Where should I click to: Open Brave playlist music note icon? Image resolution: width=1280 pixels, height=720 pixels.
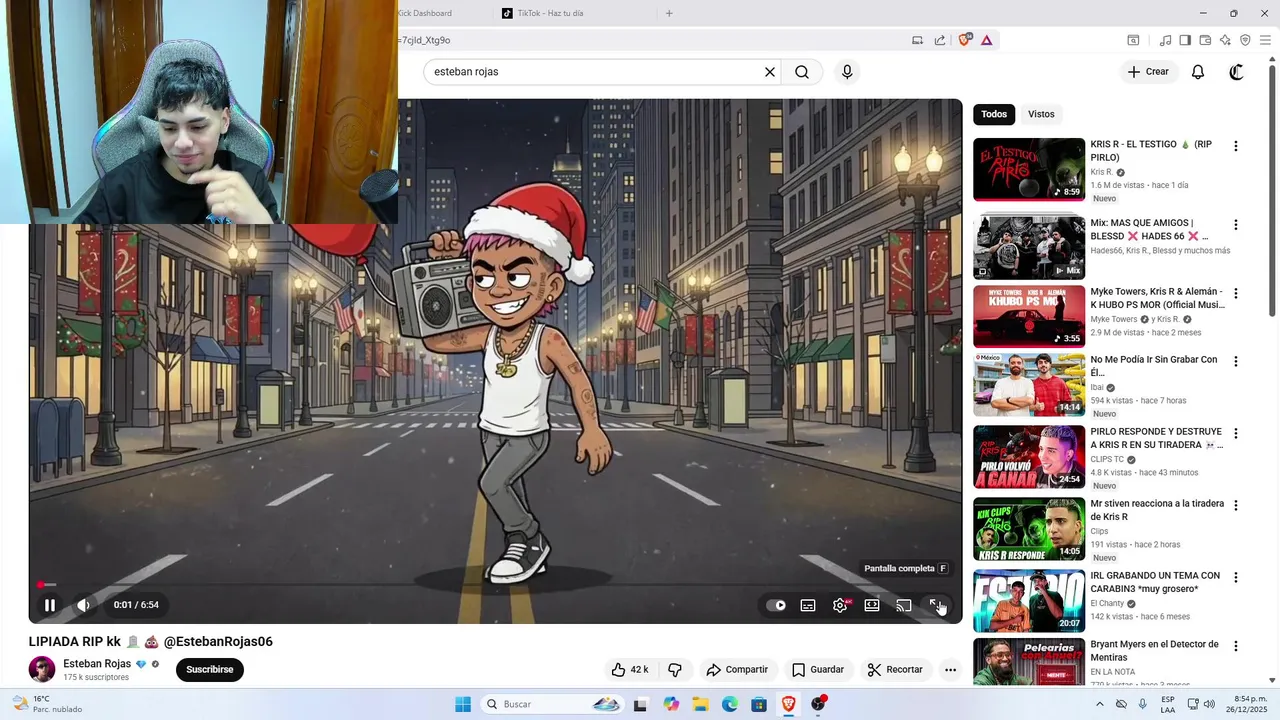point(1165,40)
